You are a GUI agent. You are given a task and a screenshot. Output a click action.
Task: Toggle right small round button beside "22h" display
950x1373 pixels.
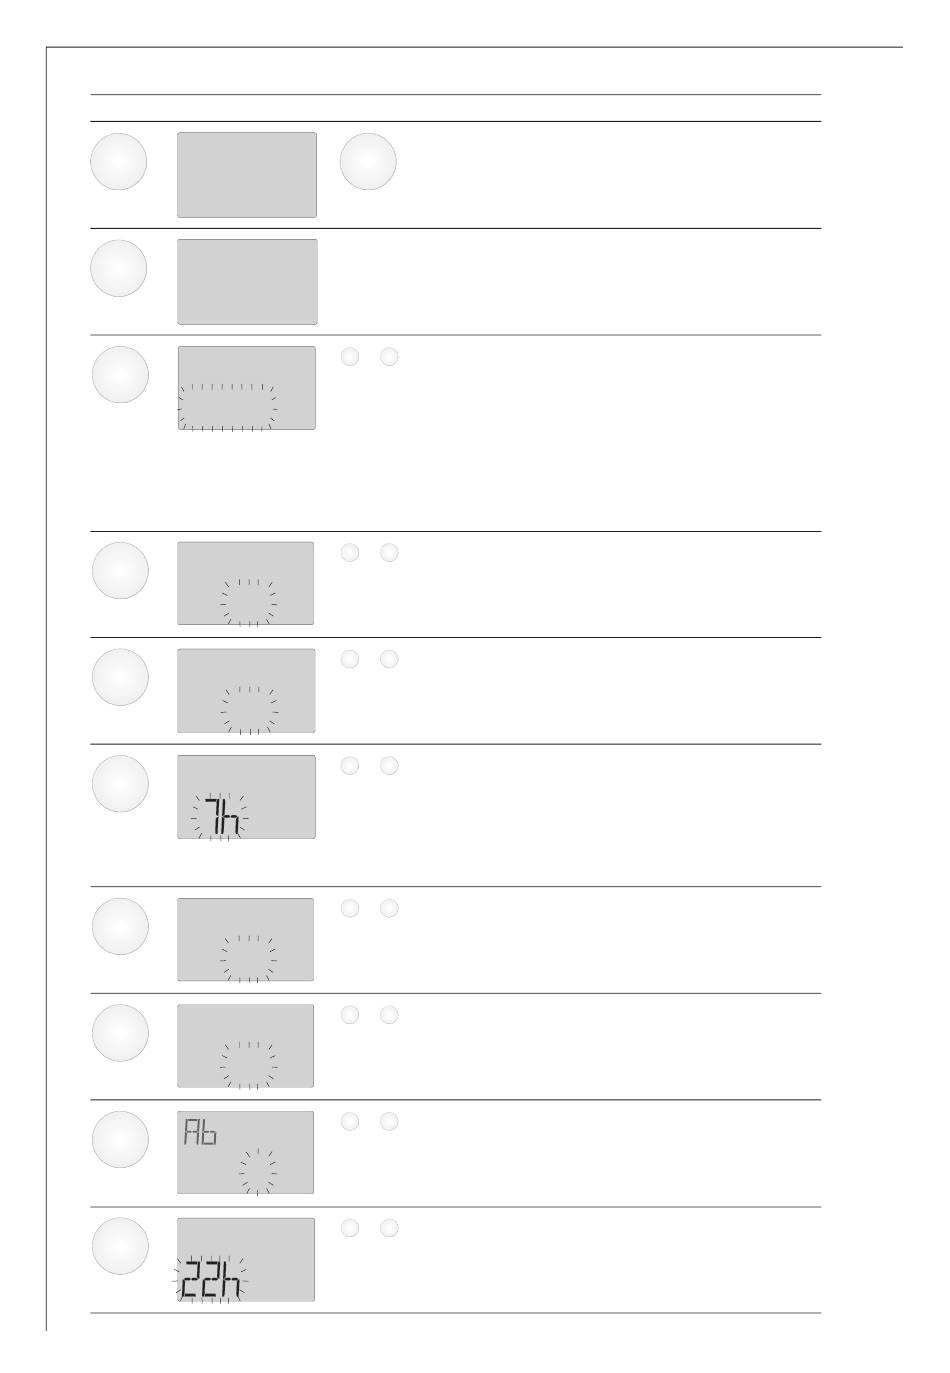pos(389,1228)
